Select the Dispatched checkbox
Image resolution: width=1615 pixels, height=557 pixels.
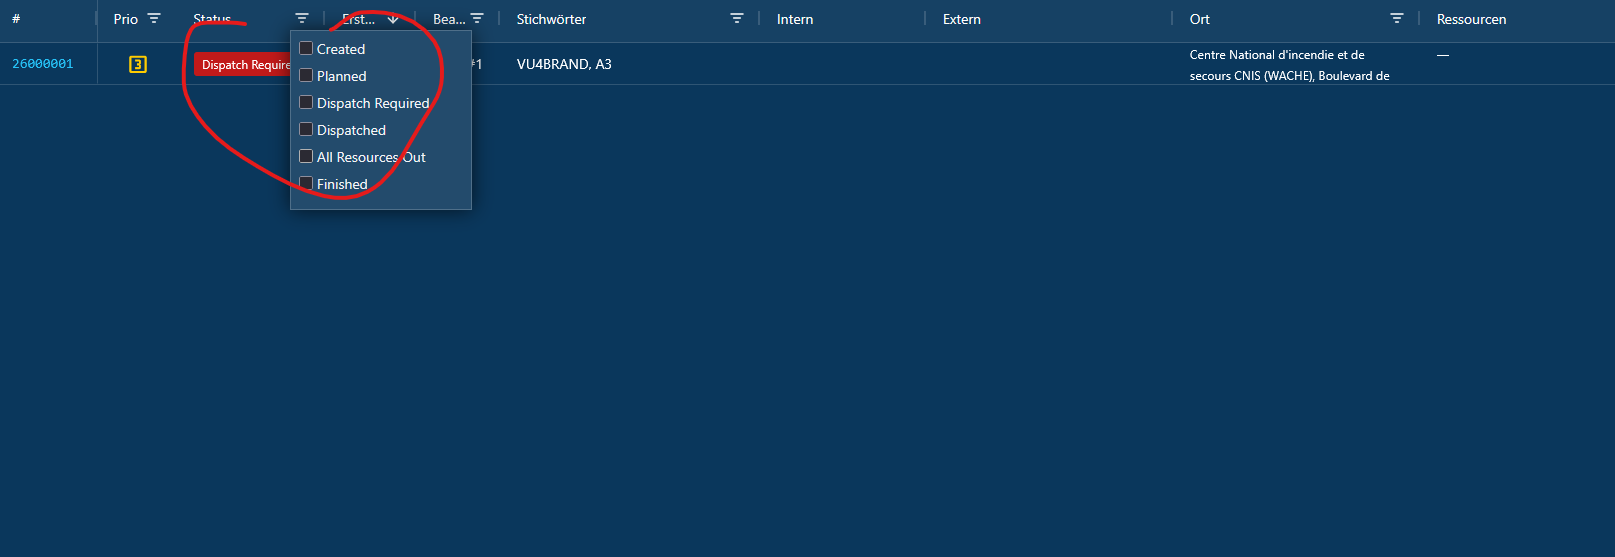(307, 129)
